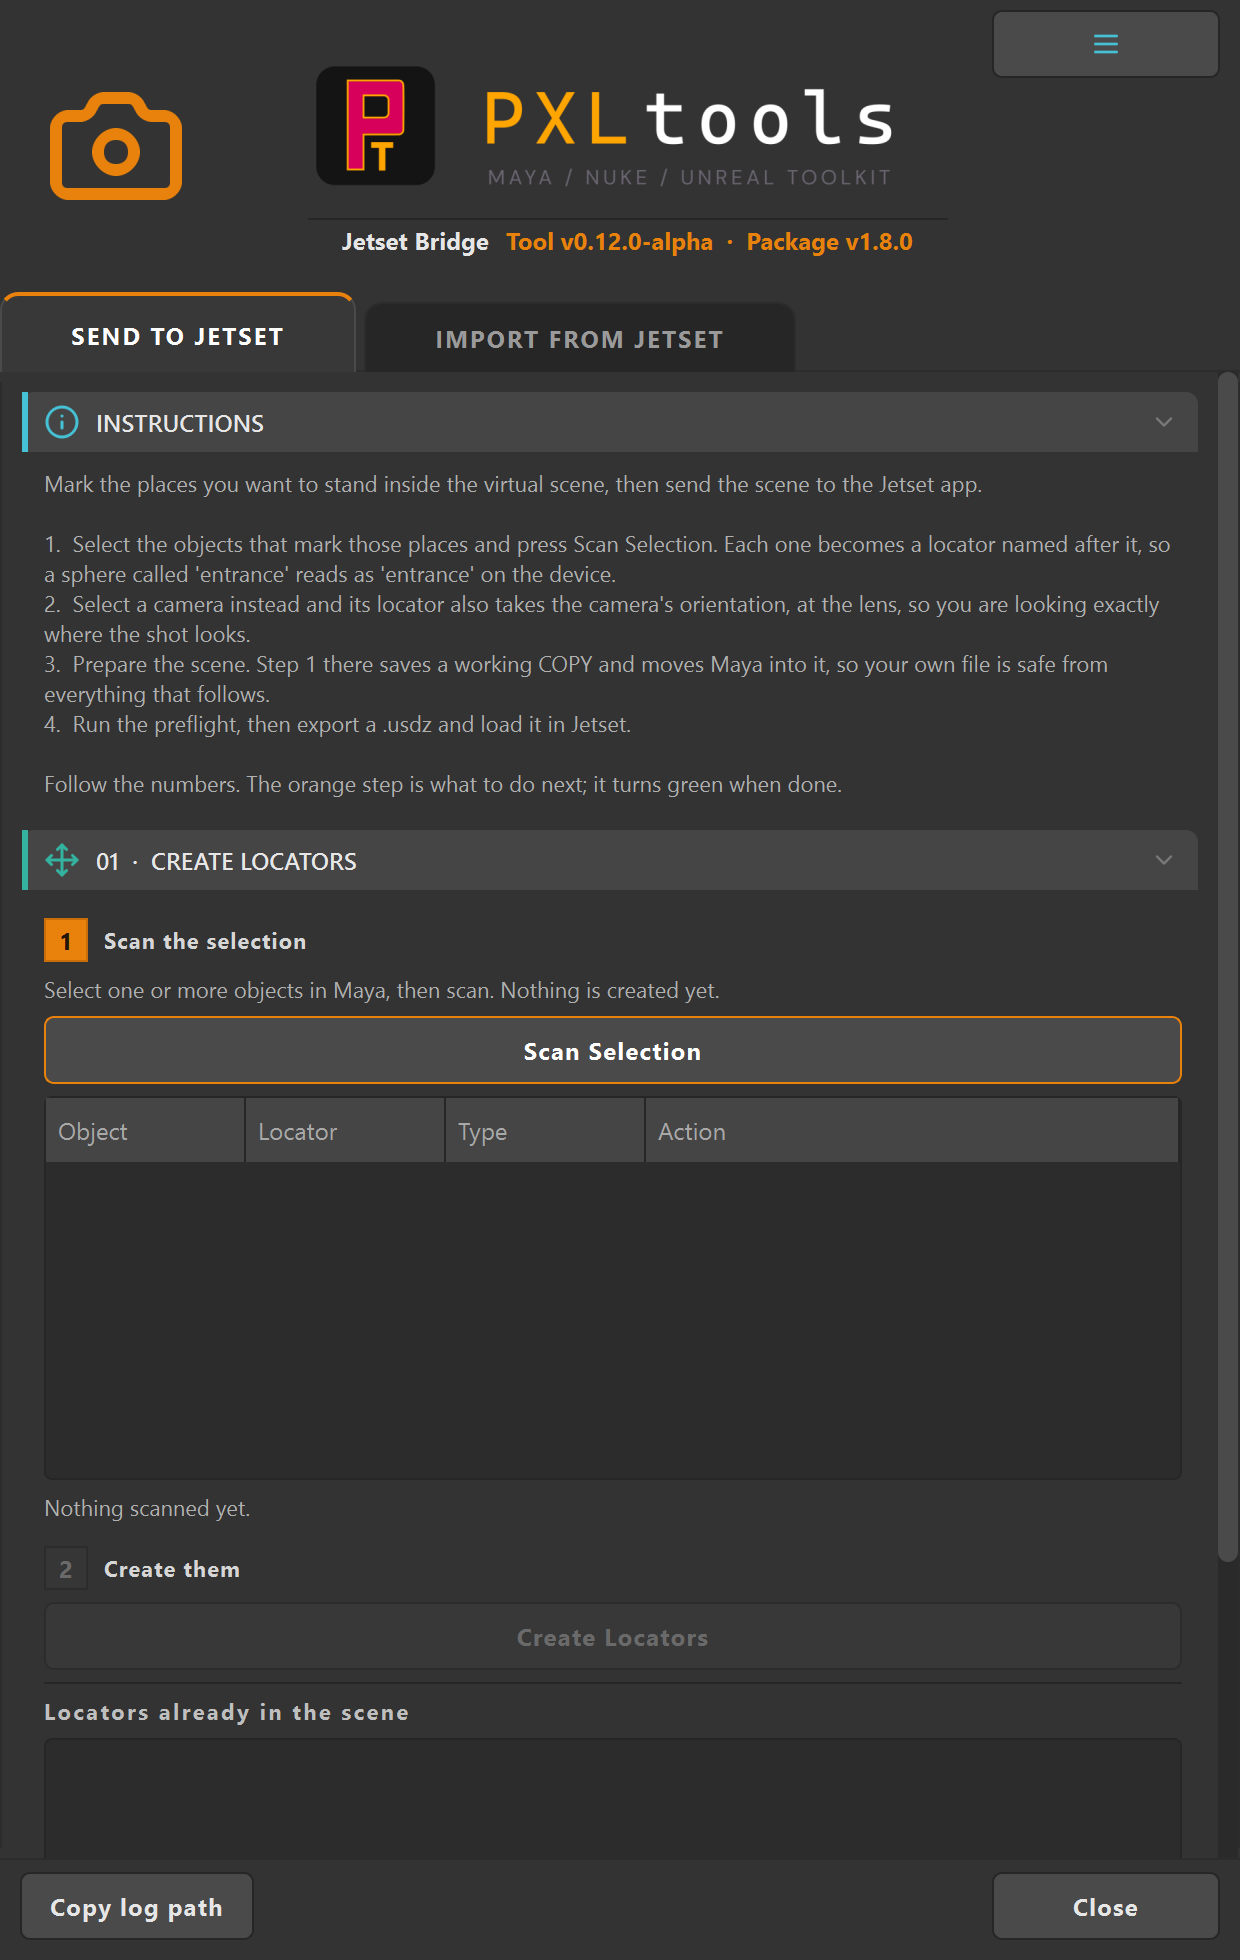
Task: Click the Type column header
Action: click(545, 1131)
